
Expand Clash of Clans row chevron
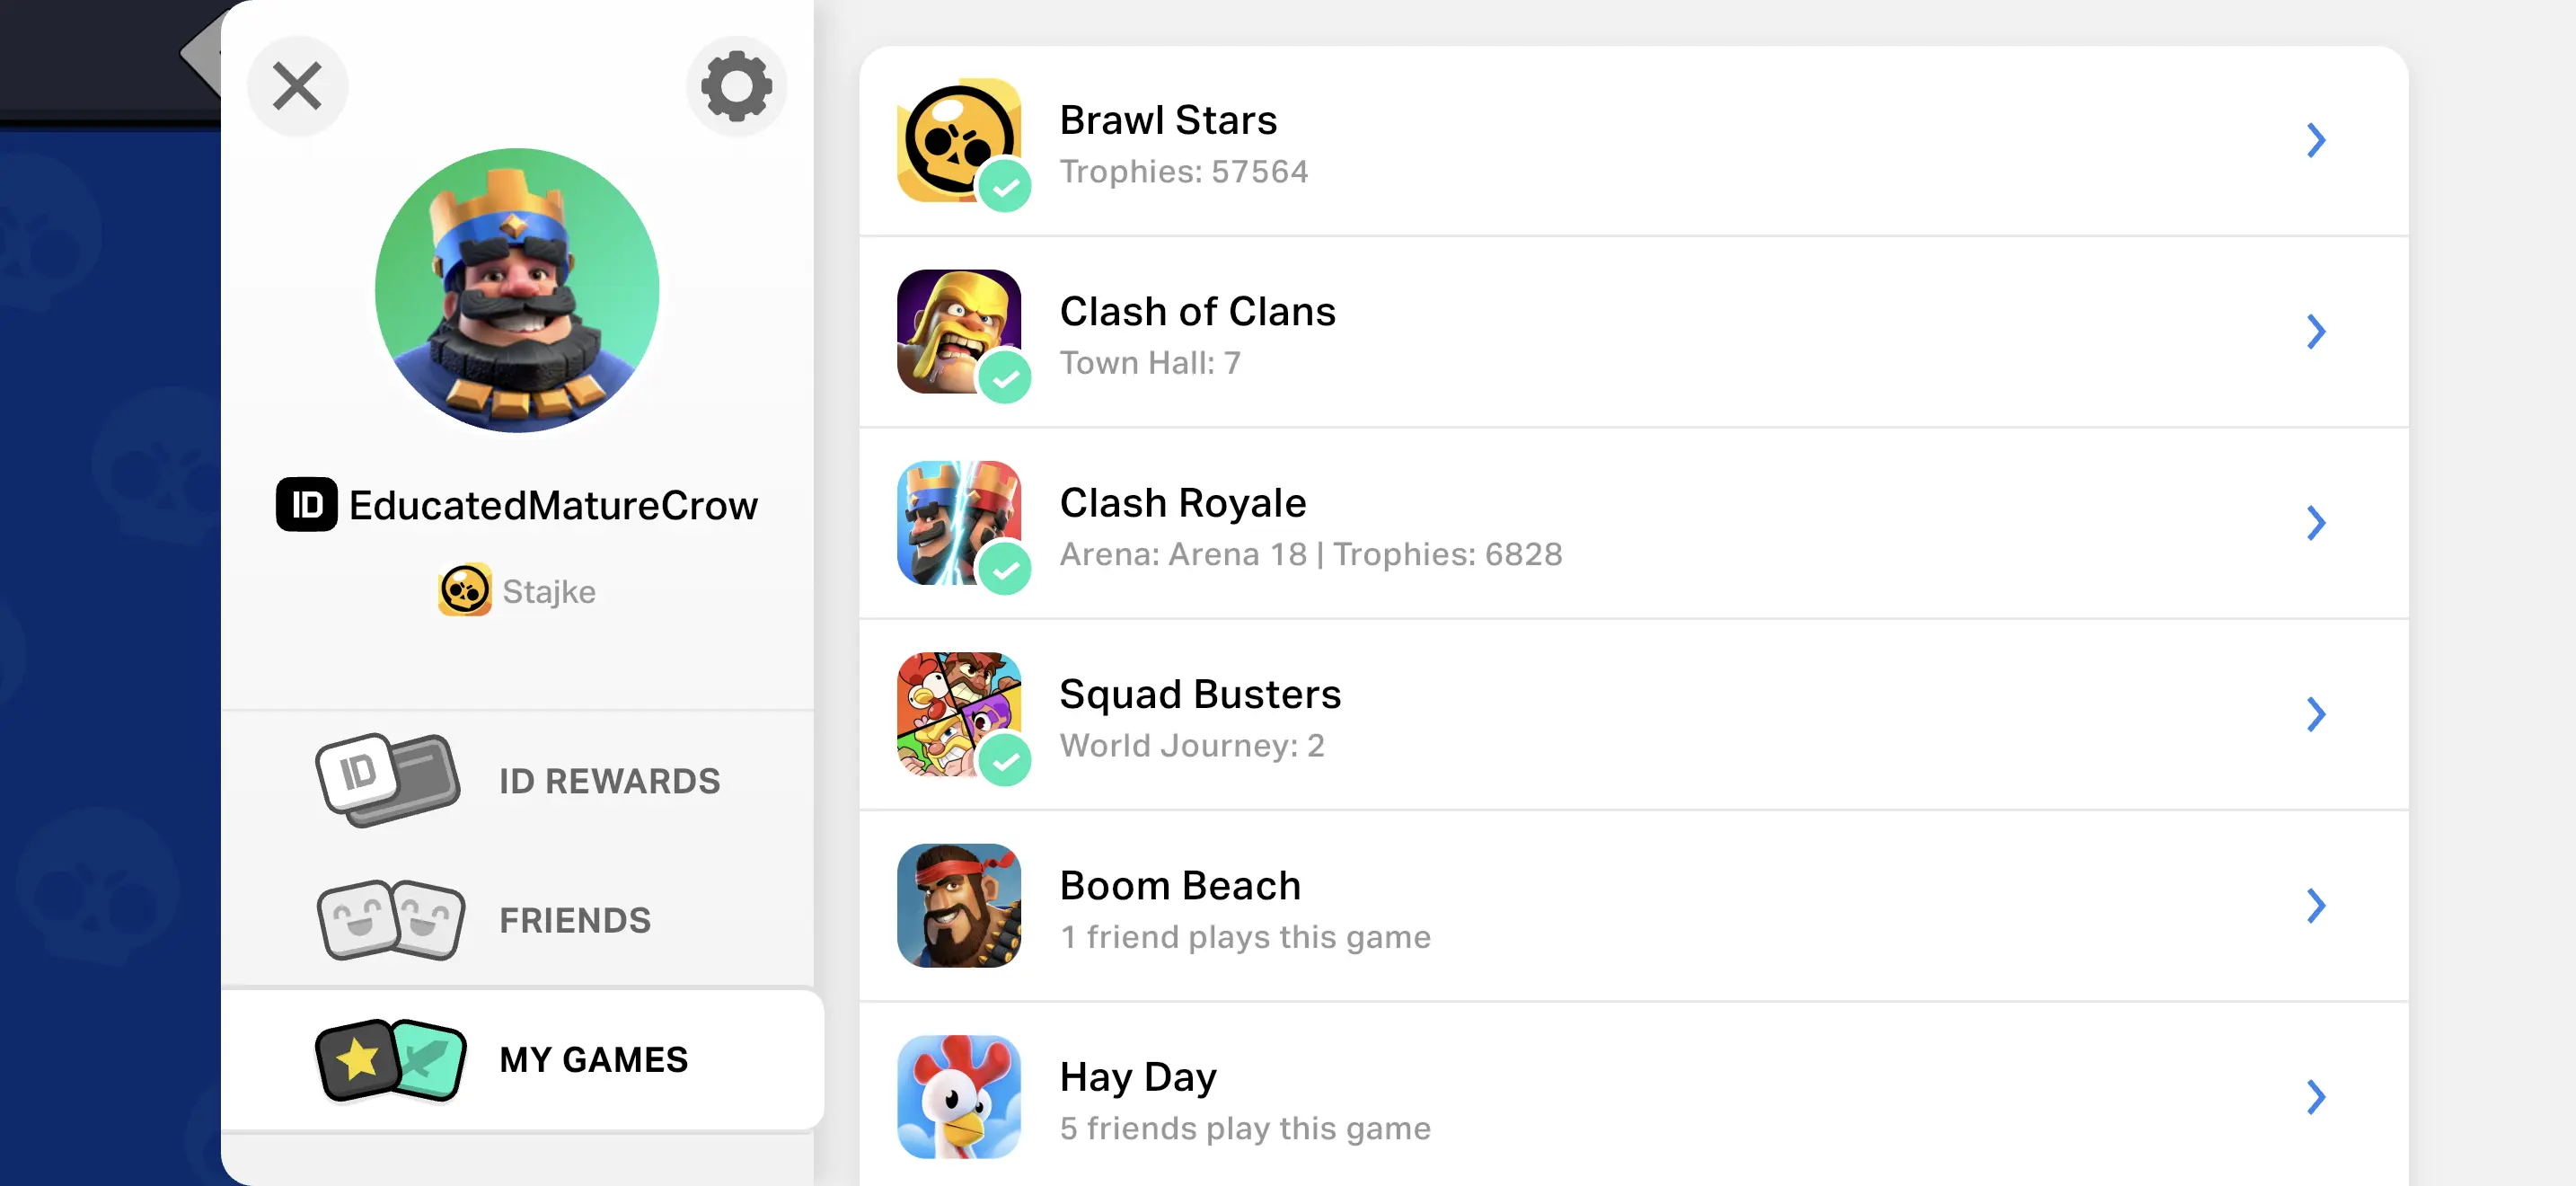click(2316, 331)
